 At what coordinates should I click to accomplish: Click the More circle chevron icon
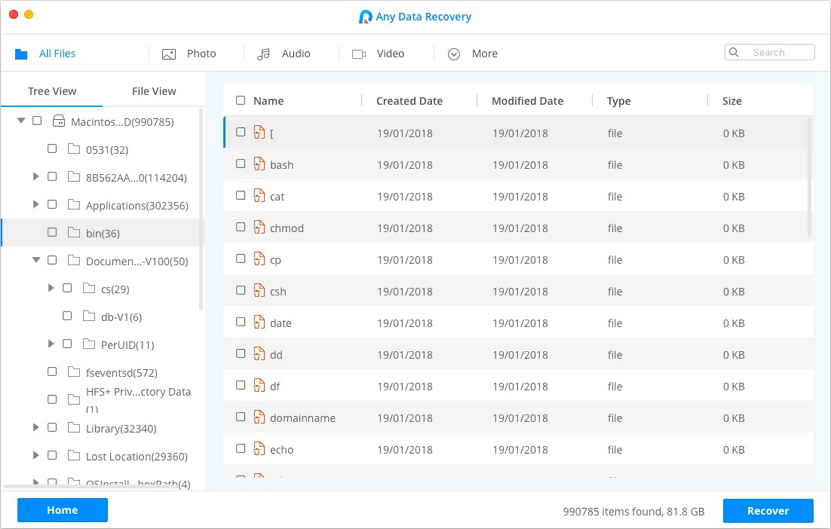point(454,54)
